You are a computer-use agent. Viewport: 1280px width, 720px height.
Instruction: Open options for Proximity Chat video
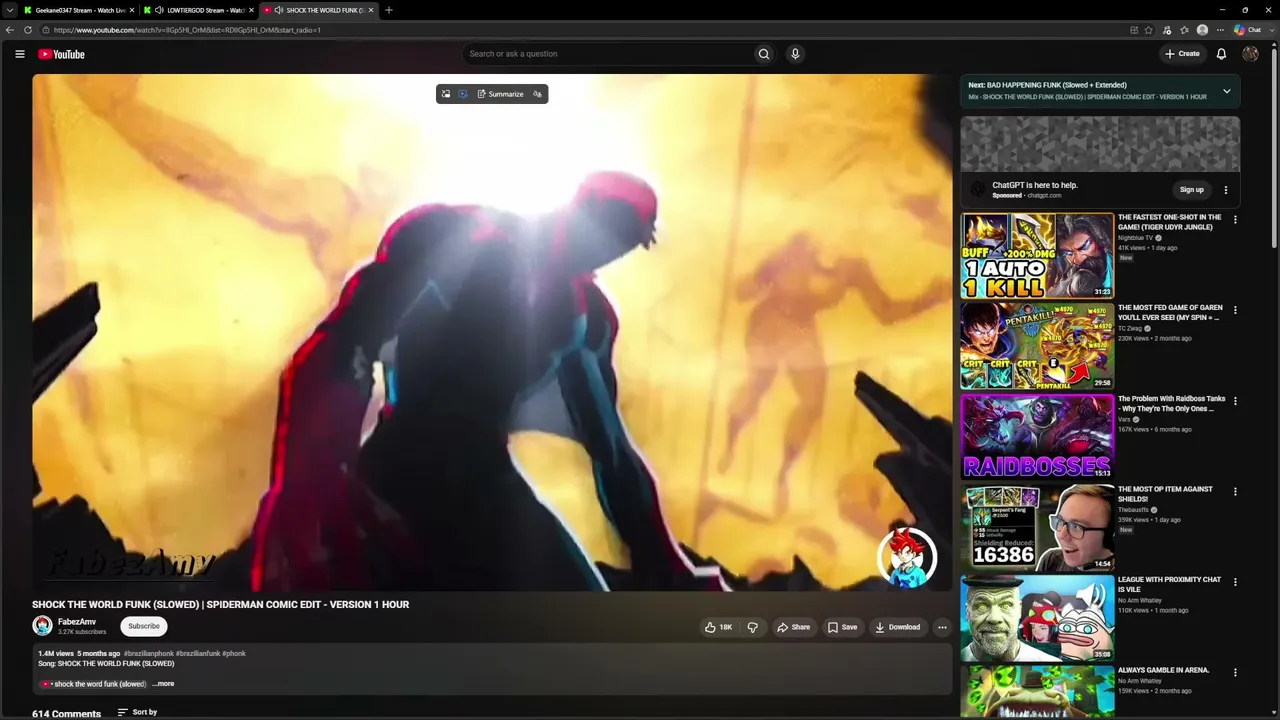(1235, 582)
